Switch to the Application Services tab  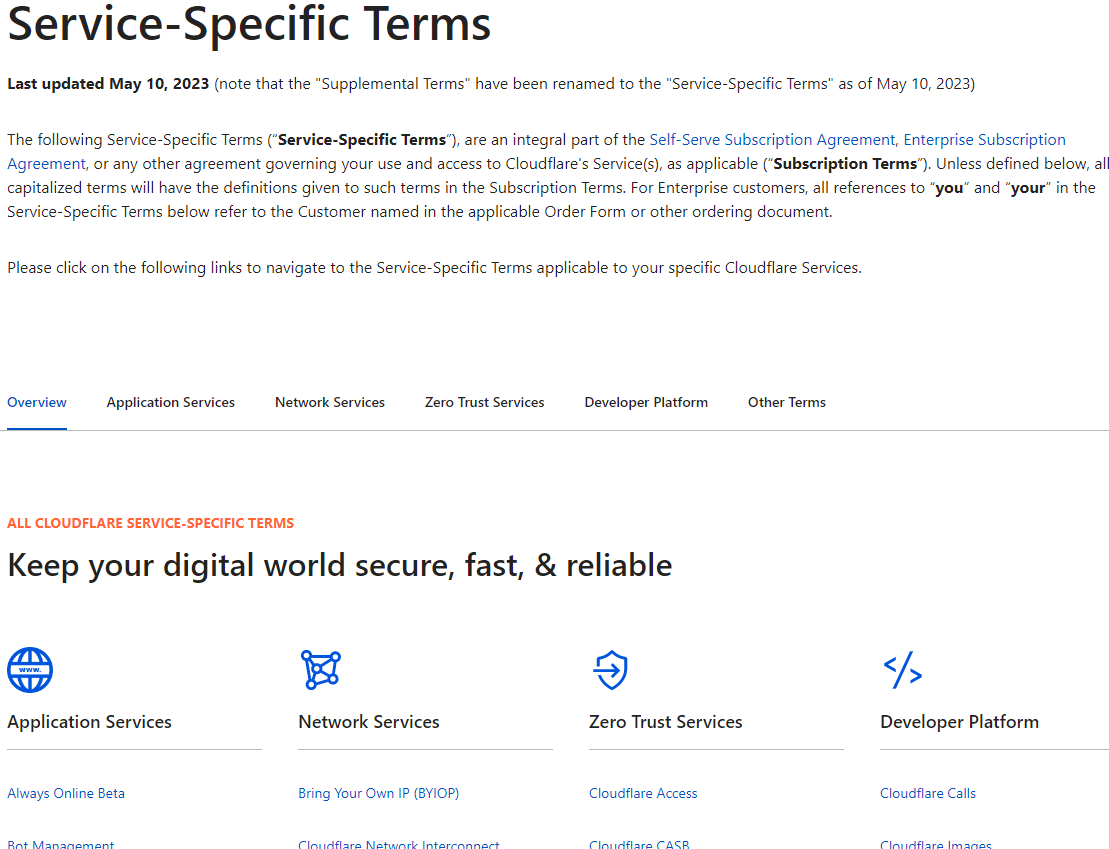point(171,403)
